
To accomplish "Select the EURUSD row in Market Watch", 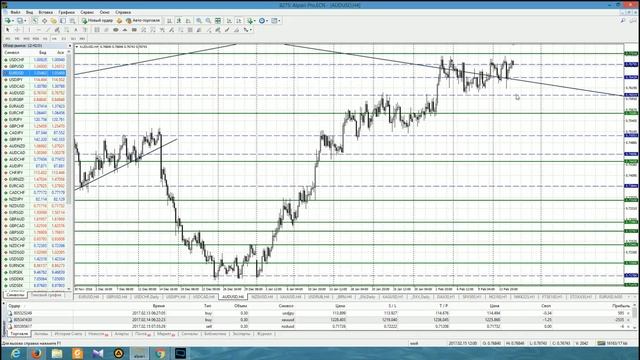I will 34,73.
